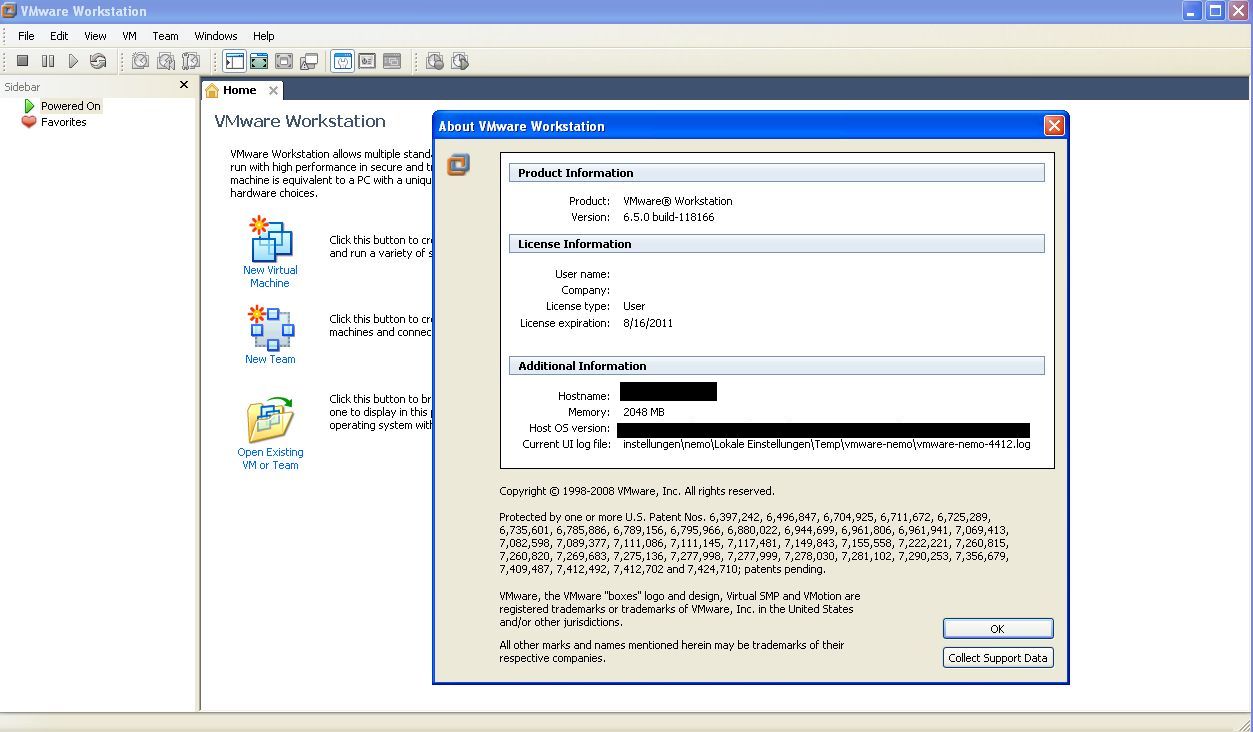Open the Team menu
This screenshot has height=732, width=1253.
[x=165, y=36]
